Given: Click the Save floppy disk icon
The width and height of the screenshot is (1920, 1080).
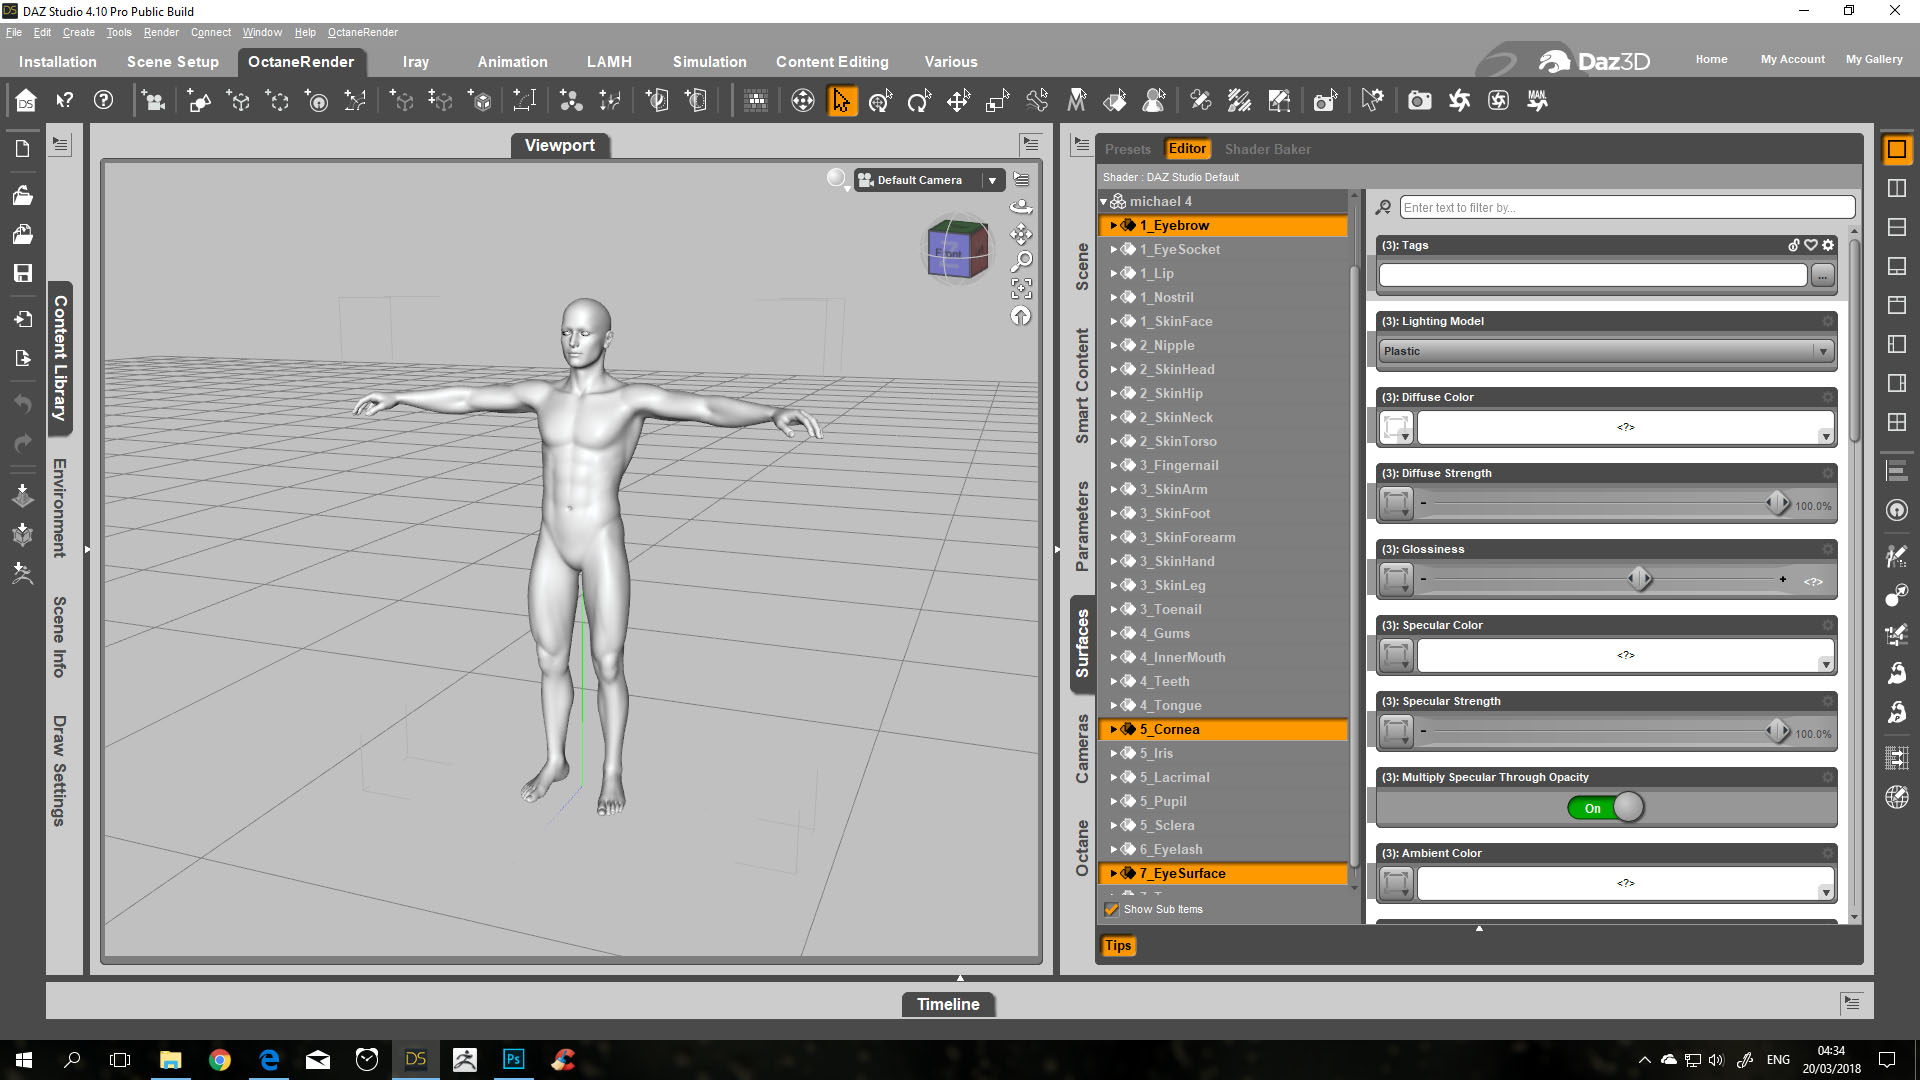Looking at the screenshot, I should [x=22, y=273].
